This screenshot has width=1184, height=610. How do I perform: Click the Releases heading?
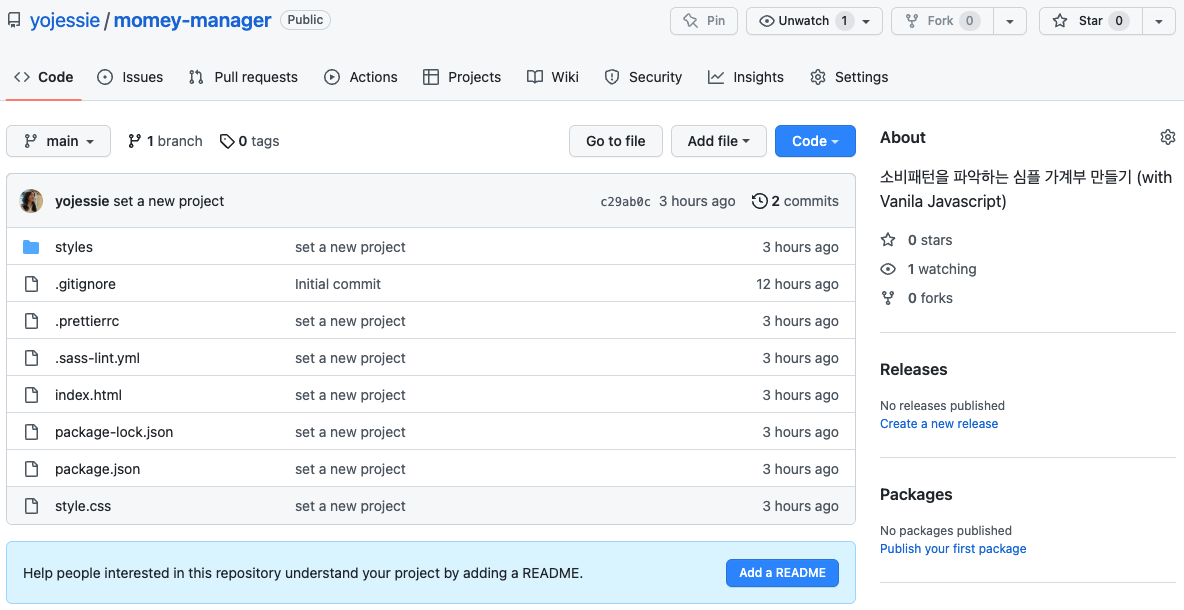914,369
